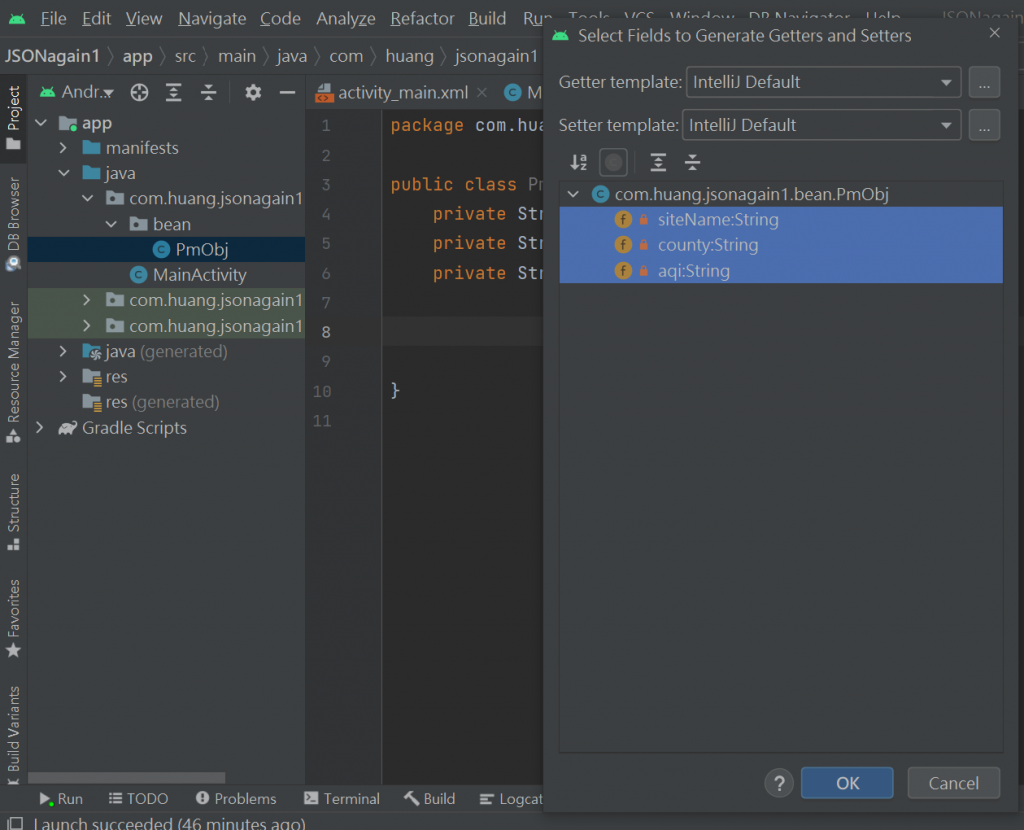Click collapse all icon in dialog toolbar
The width and height of the screenshot is (1024, 830).
[x=692, y=162]
